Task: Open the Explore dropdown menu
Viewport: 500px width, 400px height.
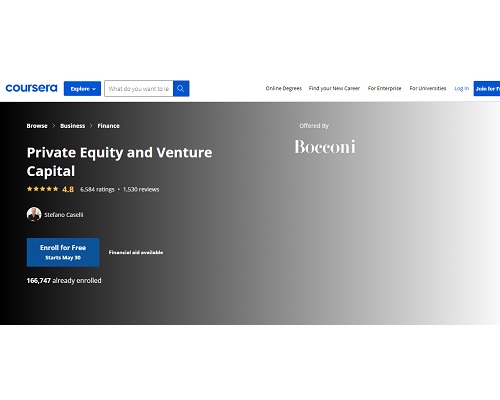Action: tap(82, 89)
